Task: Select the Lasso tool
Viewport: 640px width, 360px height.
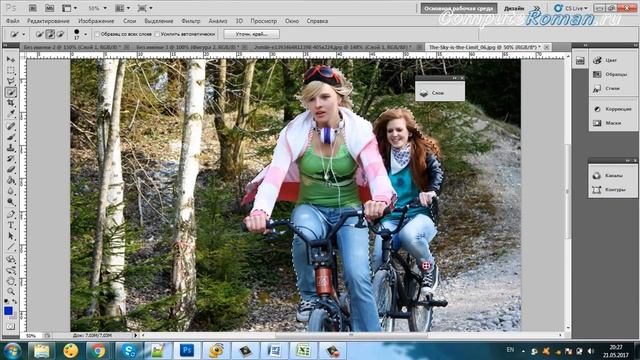Action: (11, 81)
